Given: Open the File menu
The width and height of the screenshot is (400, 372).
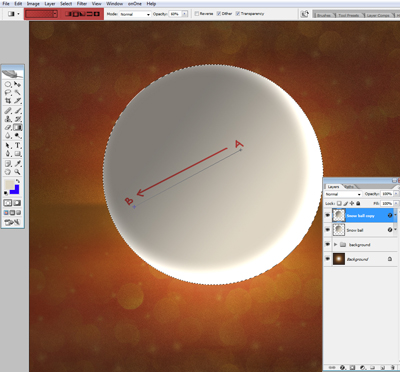Looking at the screenshot, I should click(6, 4).
